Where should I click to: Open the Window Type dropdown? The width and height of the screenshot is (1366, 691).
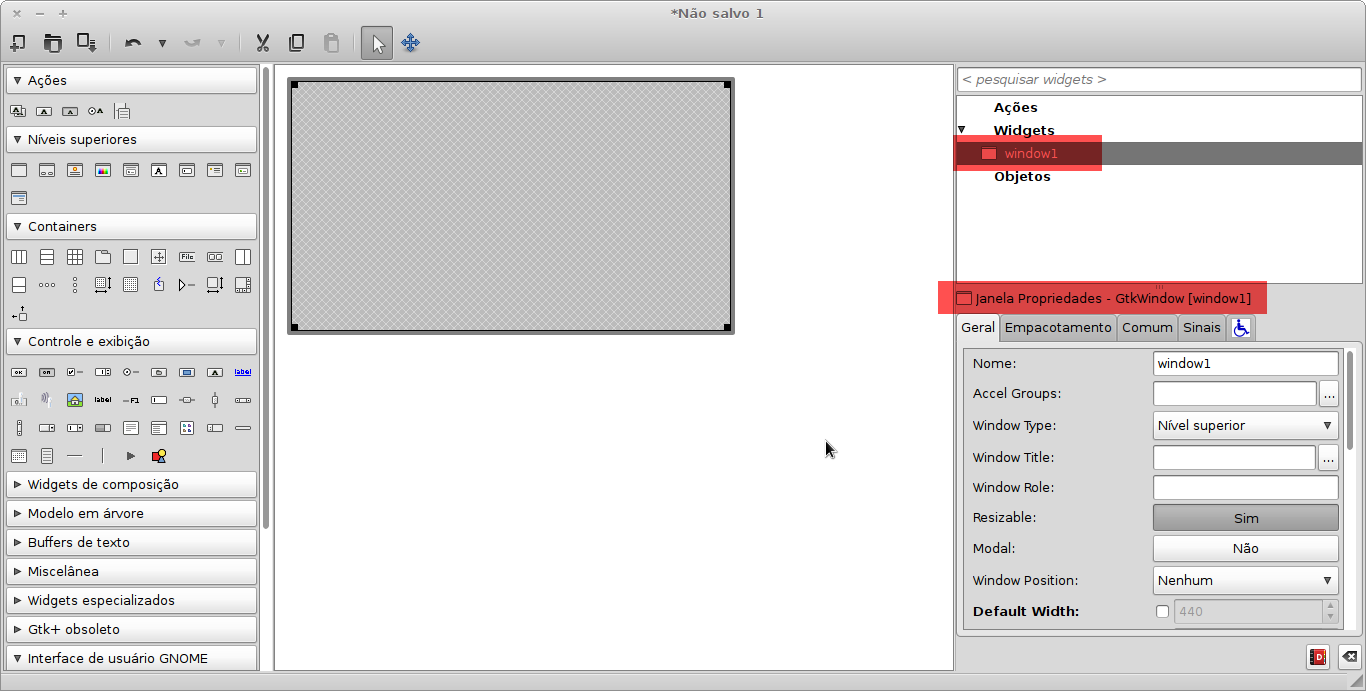tap(1245, 425)
